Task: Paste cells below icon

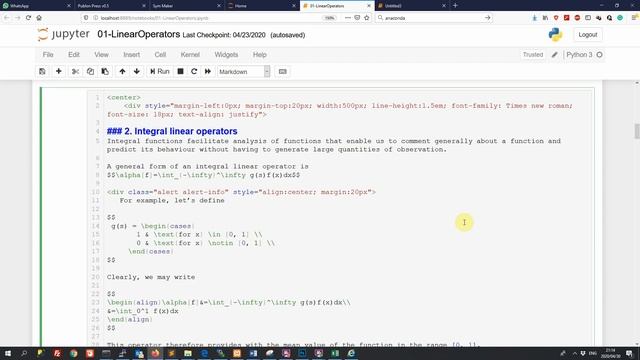Action: click(105, 71)
